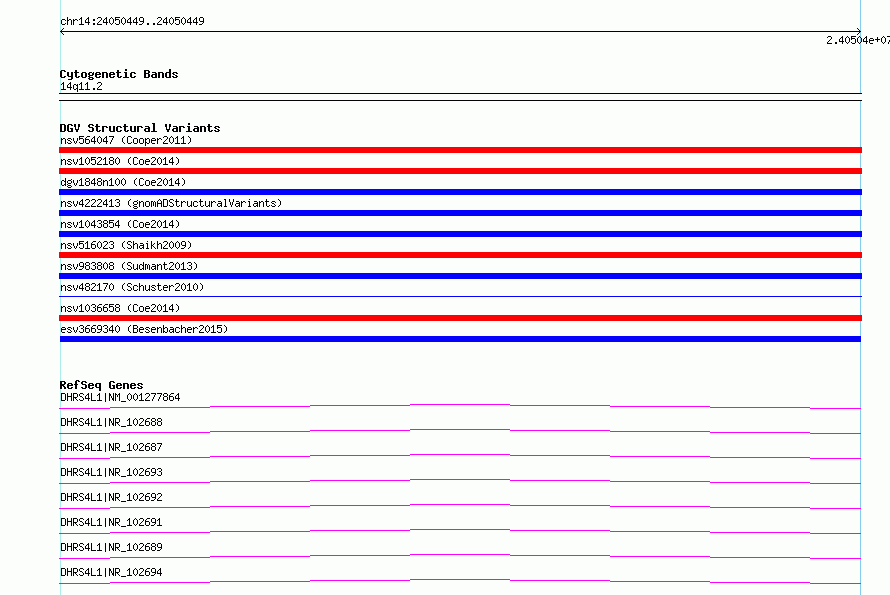Open nsv1036658 (Coe2014) variant label

pos(120,308)
